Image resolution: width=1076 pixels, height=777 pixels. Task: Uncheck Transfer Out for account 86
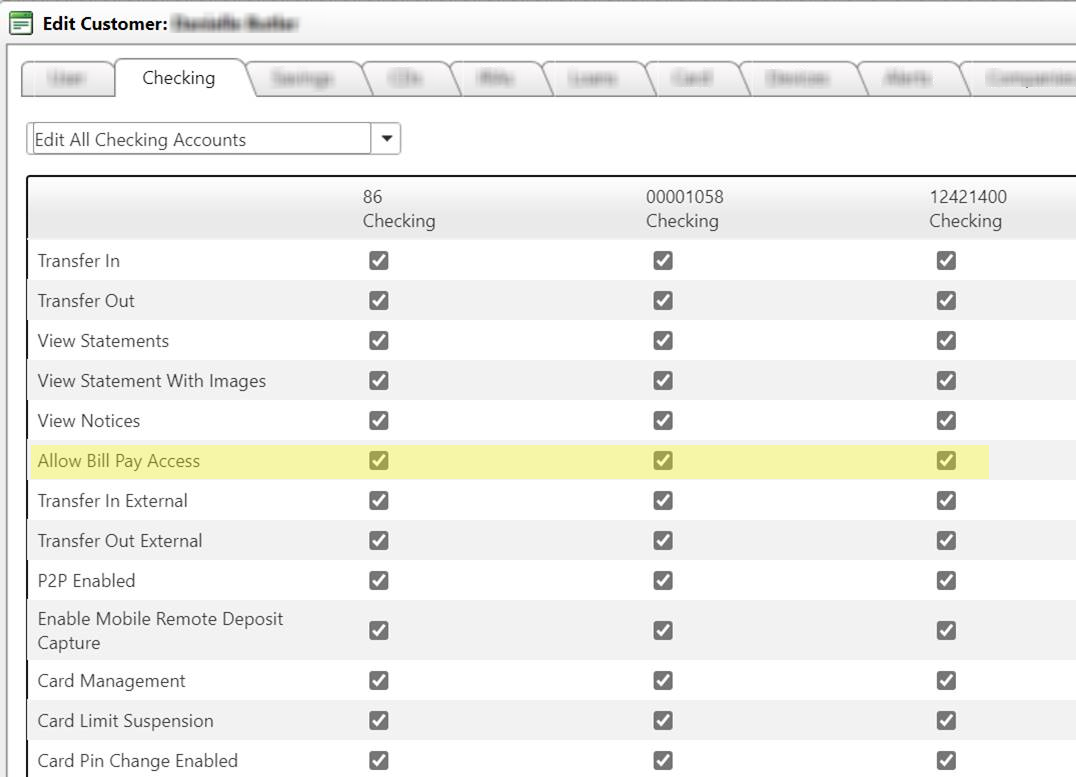(x=379, y=301)
